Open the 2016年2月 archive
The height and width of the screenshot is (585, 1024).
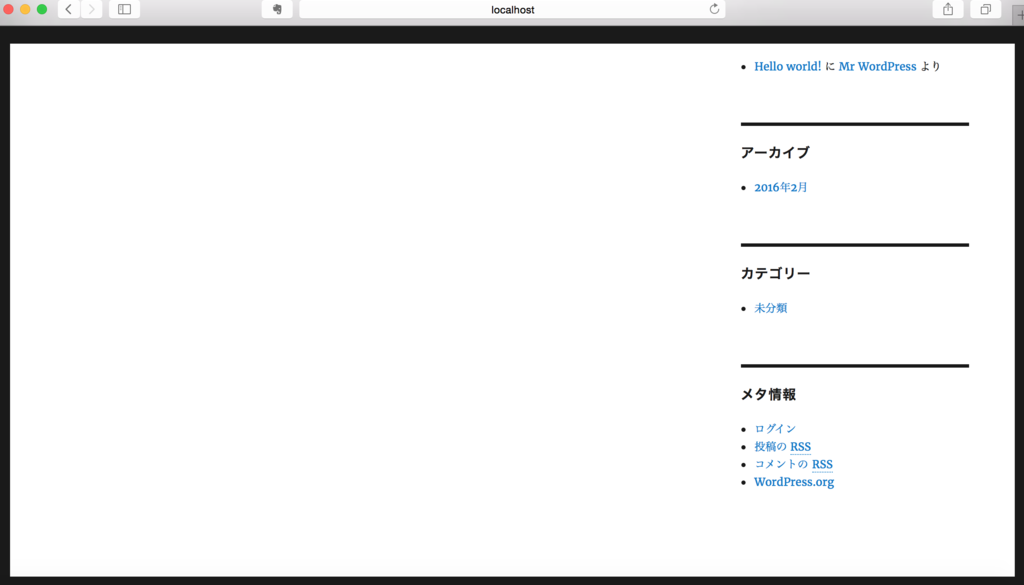780,187
